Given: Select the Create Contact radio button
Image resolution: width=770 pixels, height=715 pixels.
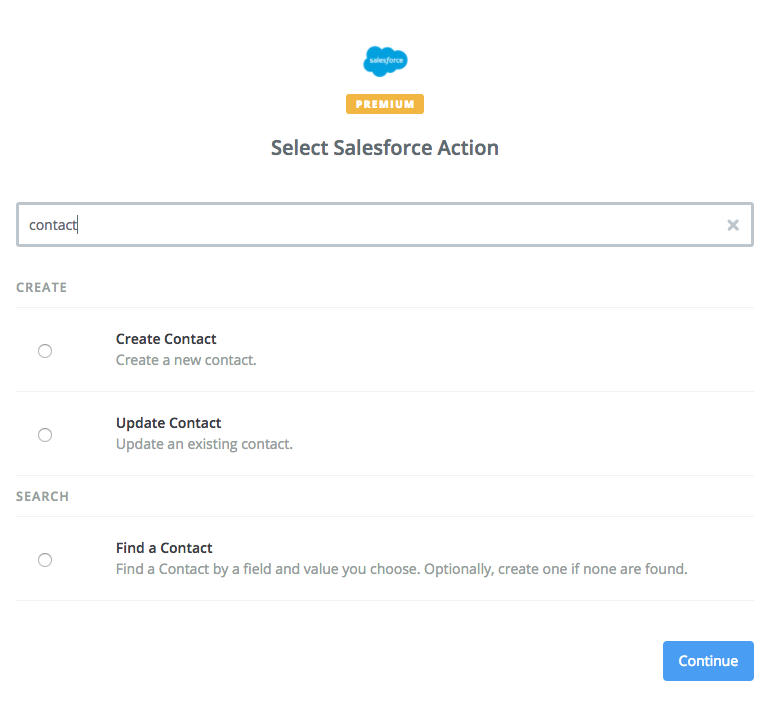Looking at the screenshot, I should (x=45, y=351).
